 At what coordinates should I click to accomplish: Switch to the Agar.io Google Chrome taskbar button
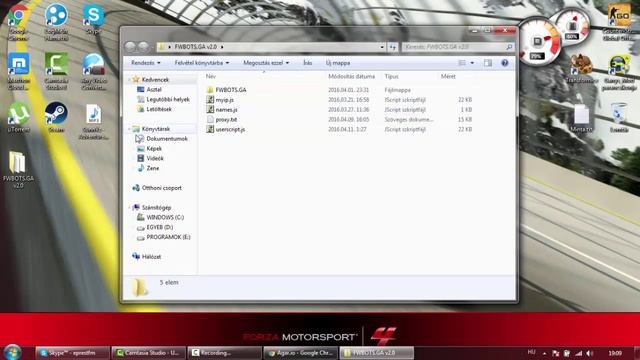tap(300, 353)
